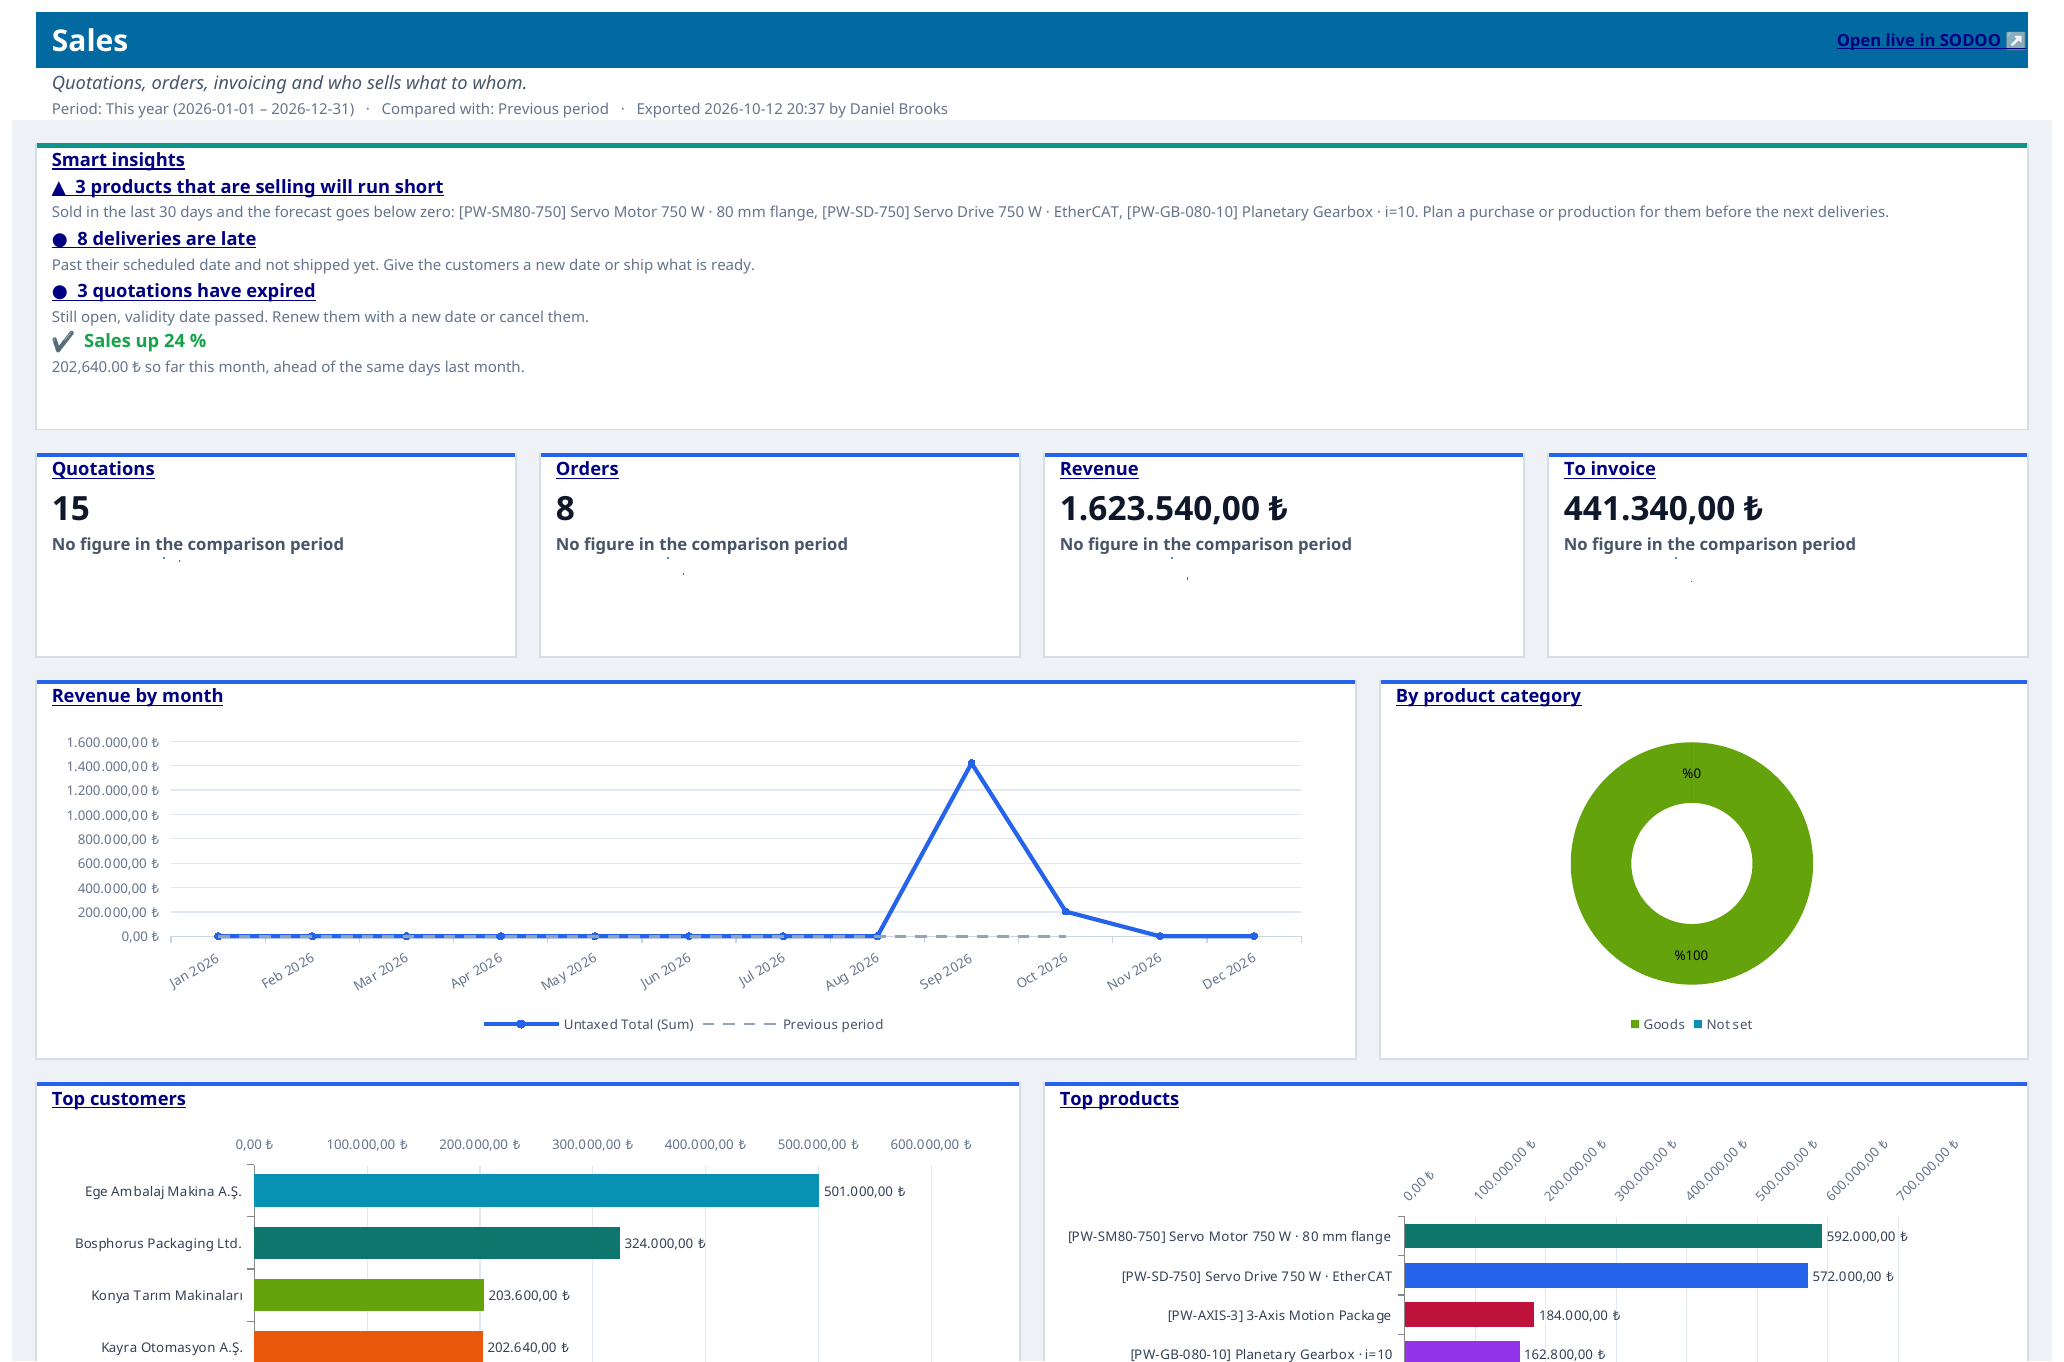This screenshot has width=2064, height=1362.
Task: Click the Oct 2026 data point on revenue line
Action: (1066, 911)
